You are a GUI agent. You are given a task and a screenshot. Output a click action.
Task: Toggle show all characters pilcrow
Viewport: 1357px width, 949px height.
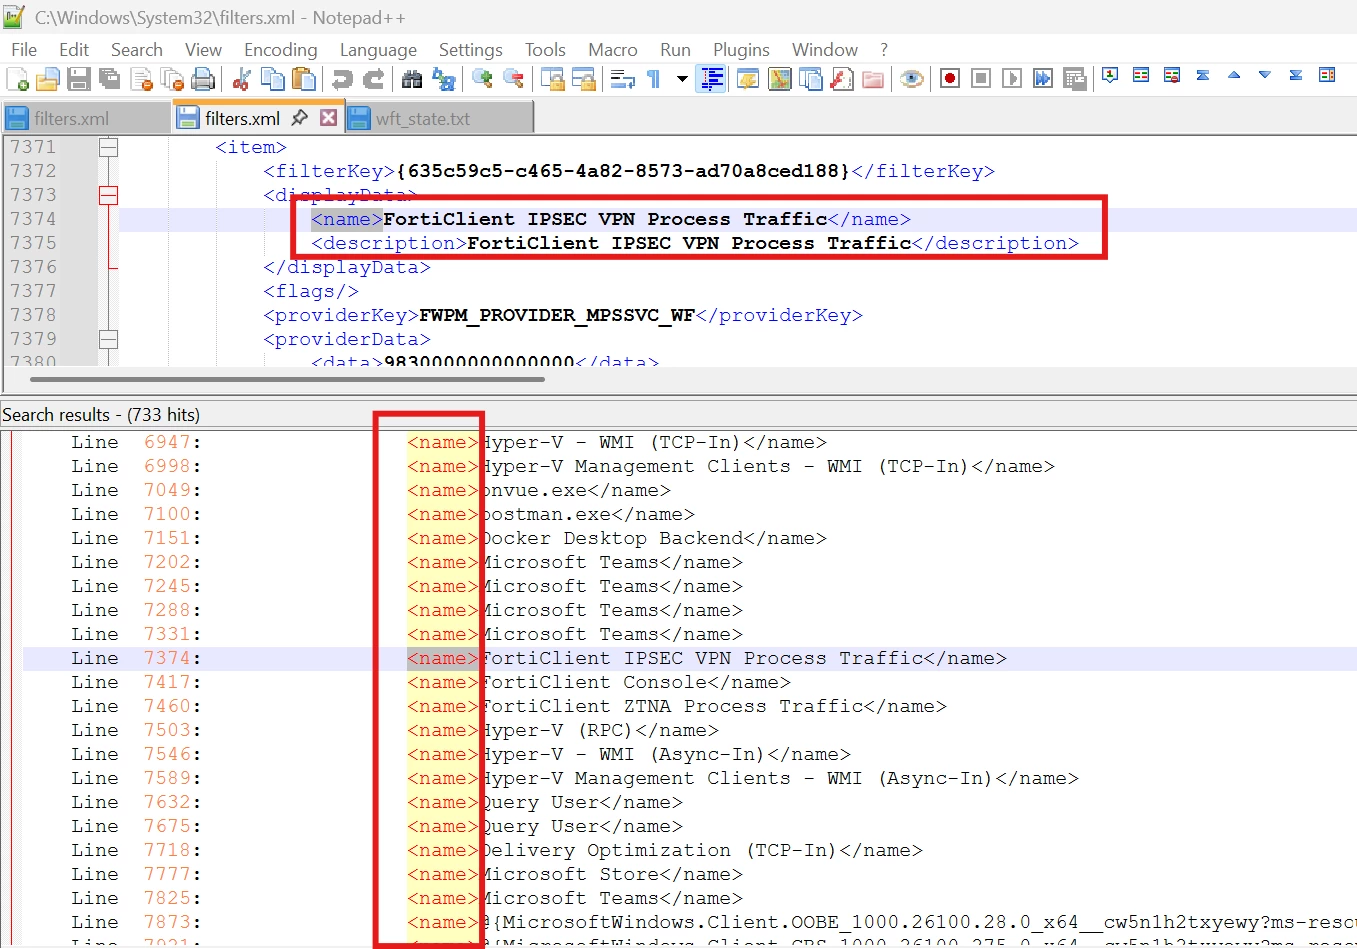click(x=653, y=79)
